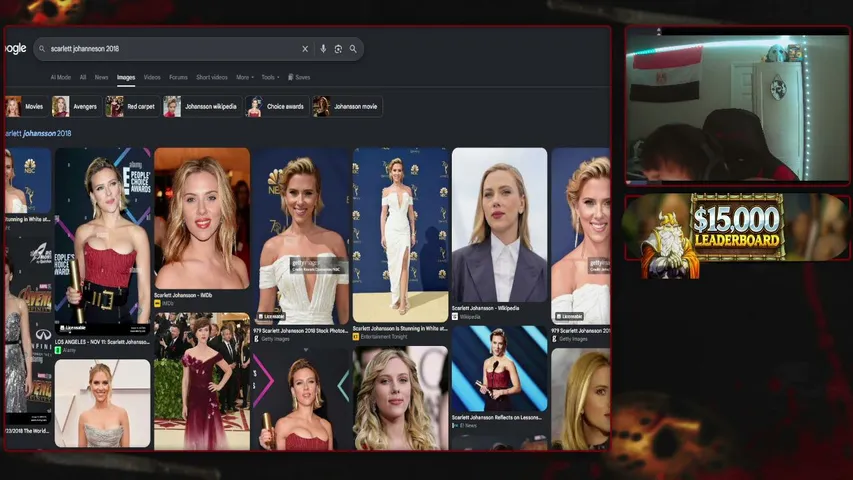The image size is (853, 480).
Task: Open the 'Scarlett Johansson Reflects on Lessons' image
Action: pos(499,368)
